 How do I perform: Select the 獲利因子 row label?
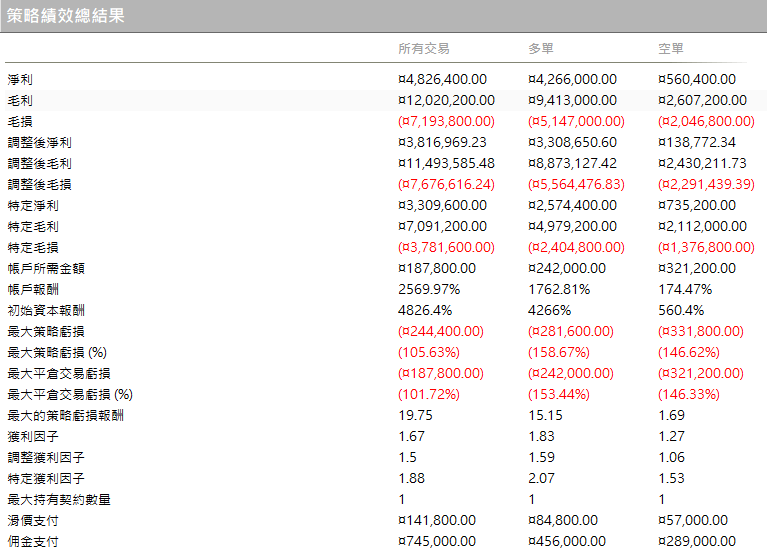coord(33,436)
